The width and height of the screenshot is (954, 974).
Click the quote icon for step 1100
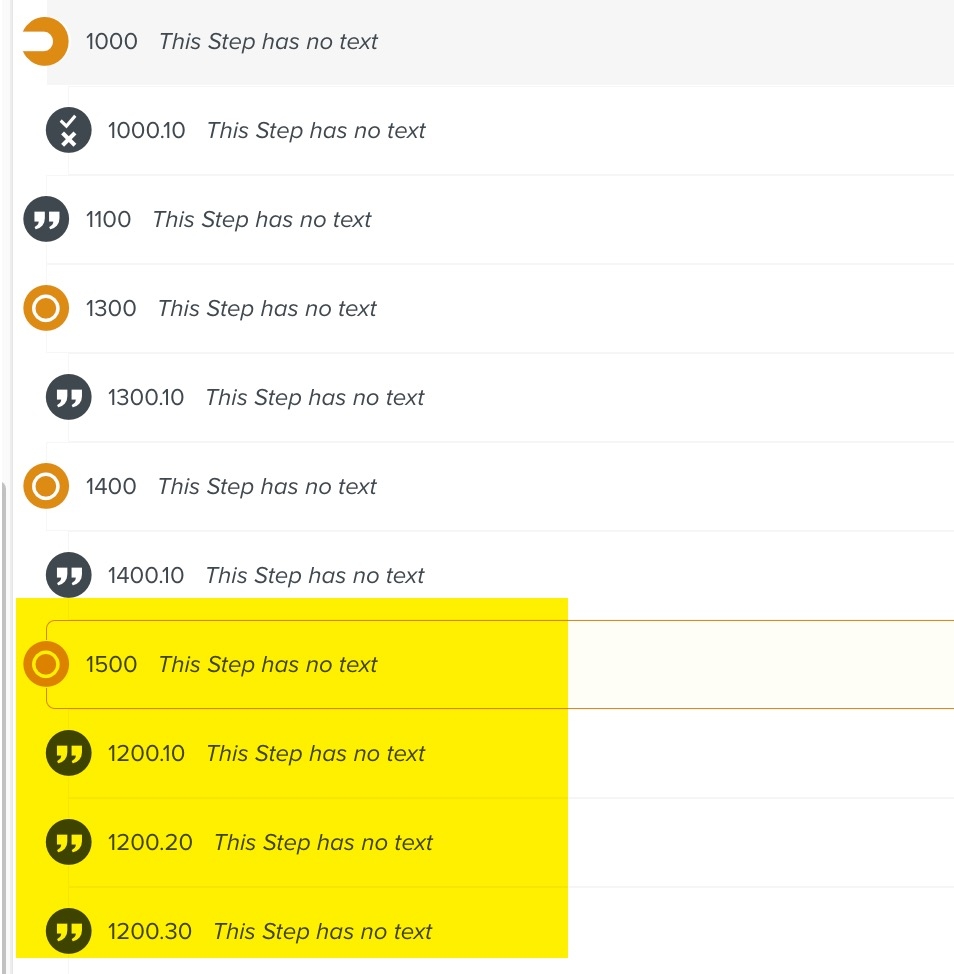(46, 220)
